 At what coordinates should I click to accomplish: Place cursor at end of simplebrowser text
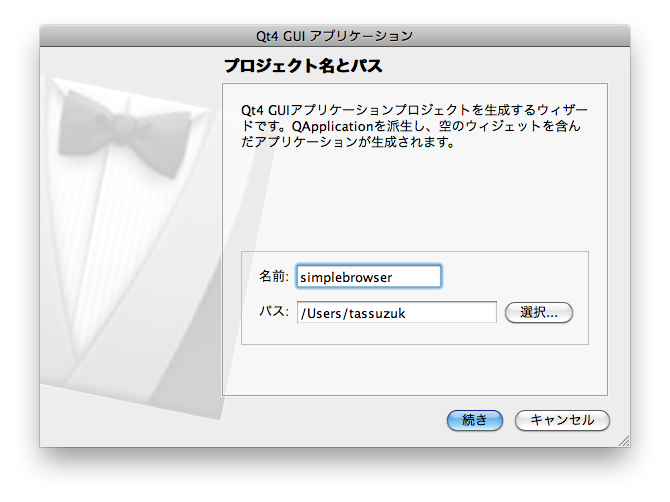pos(392,276)
